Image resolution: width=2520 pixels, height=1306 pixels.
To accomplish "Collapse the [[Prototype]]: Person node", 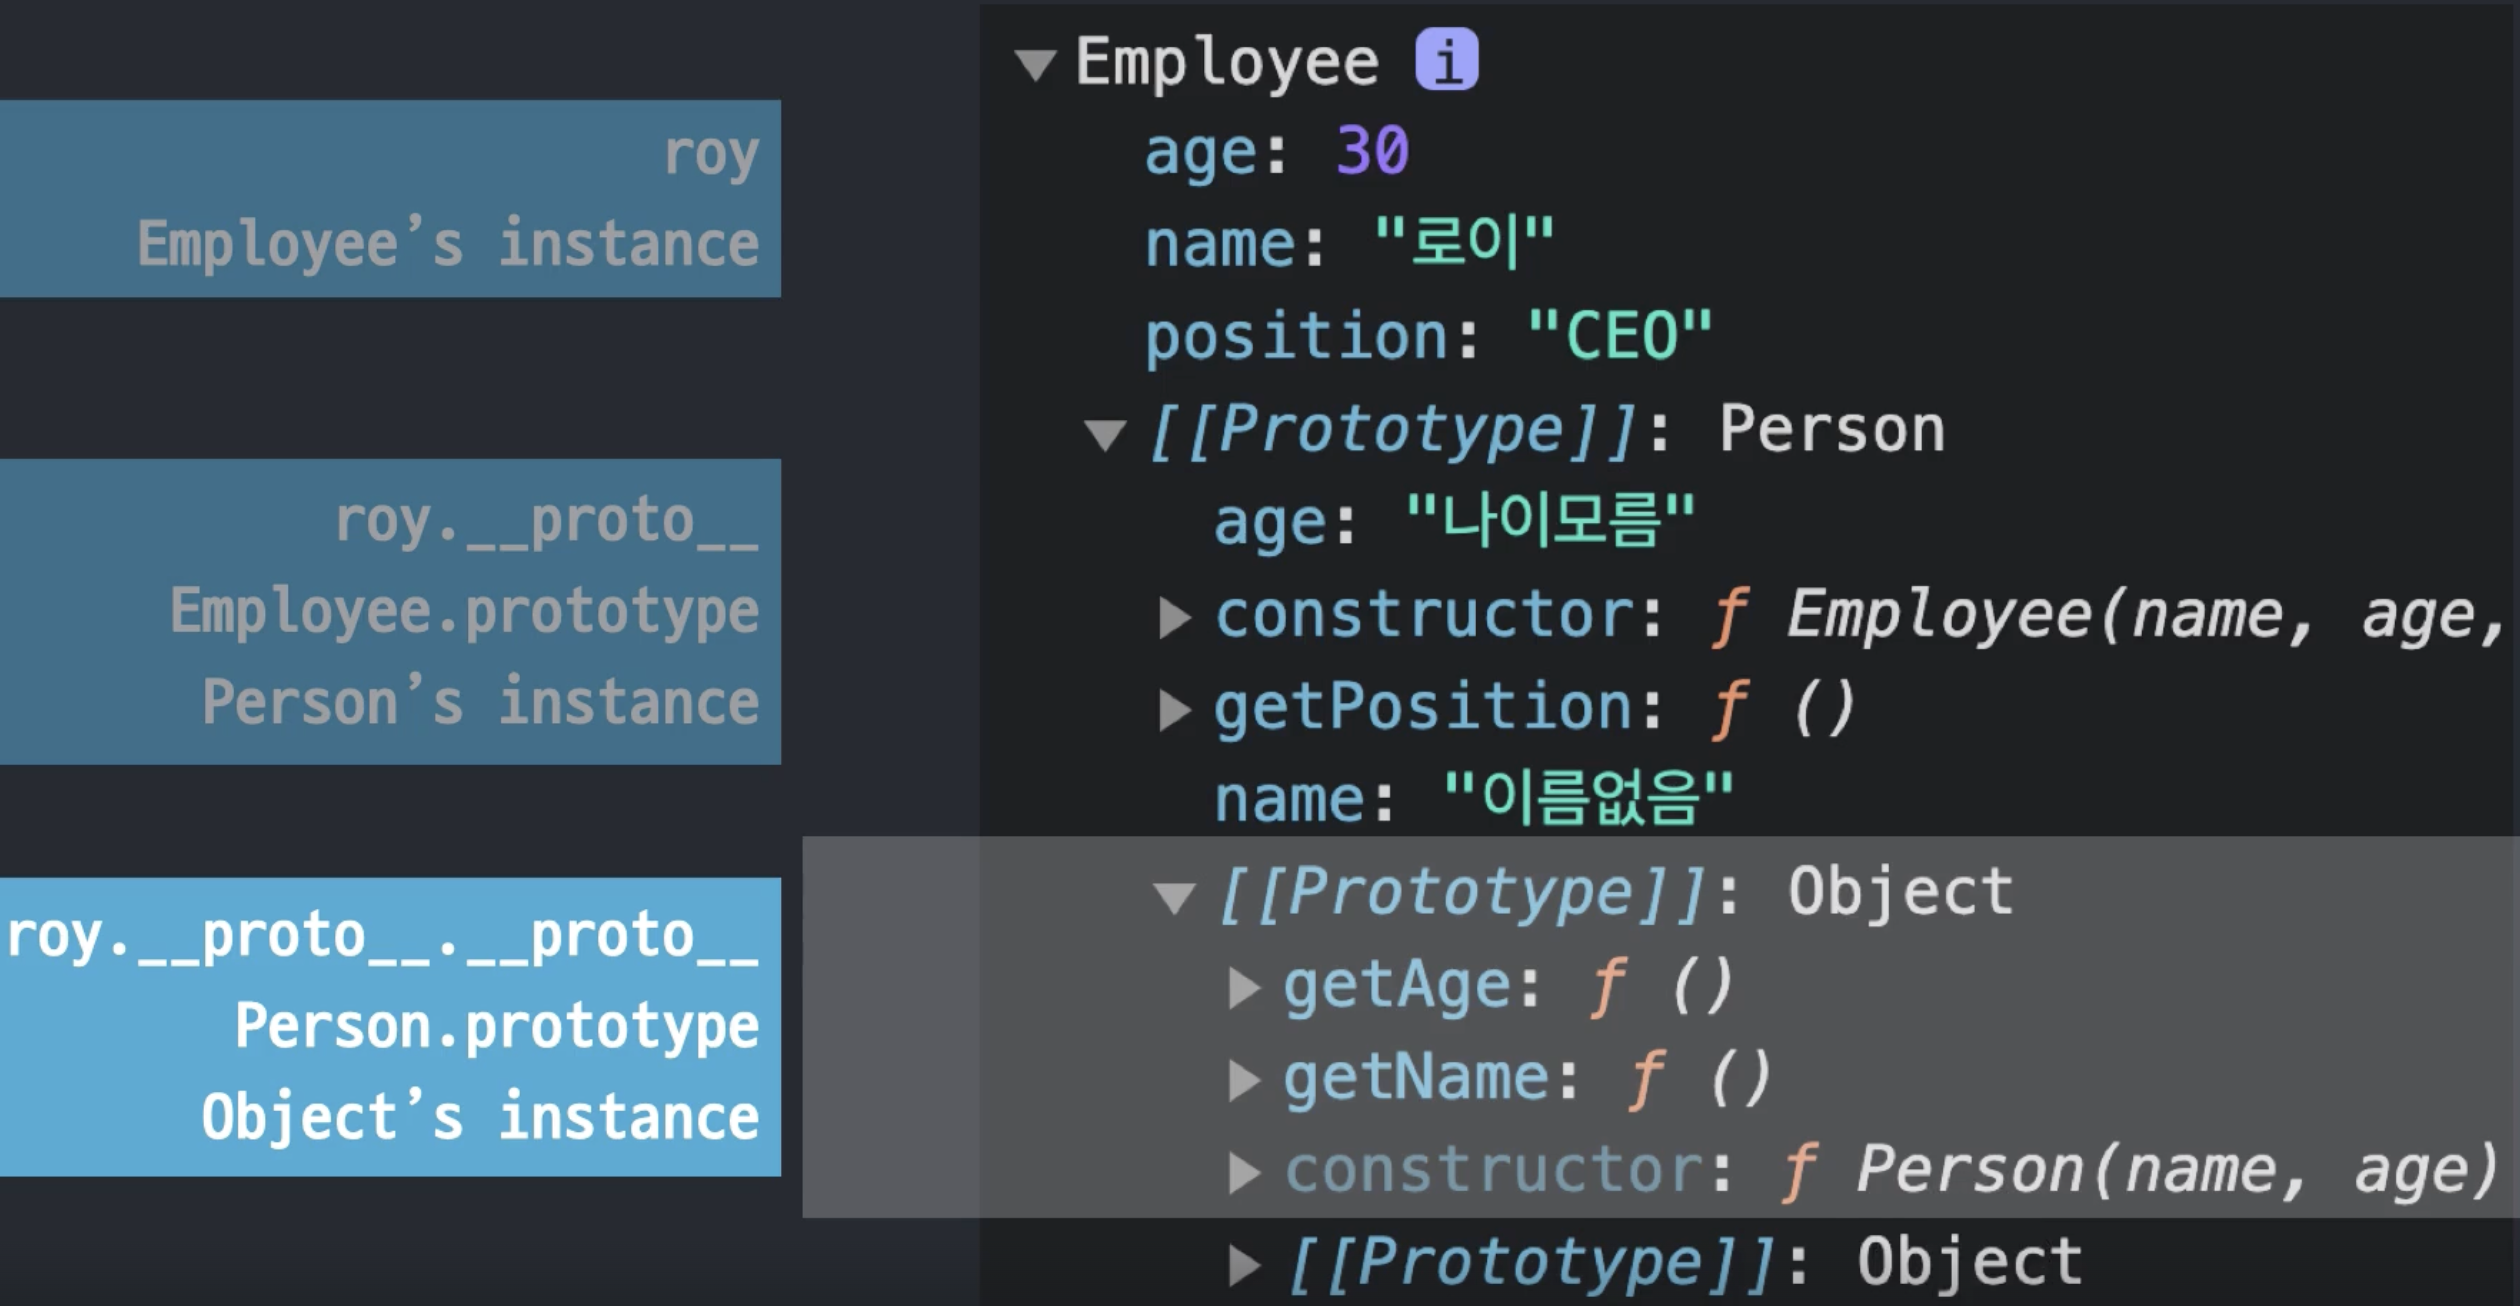I will point(1105,435).
